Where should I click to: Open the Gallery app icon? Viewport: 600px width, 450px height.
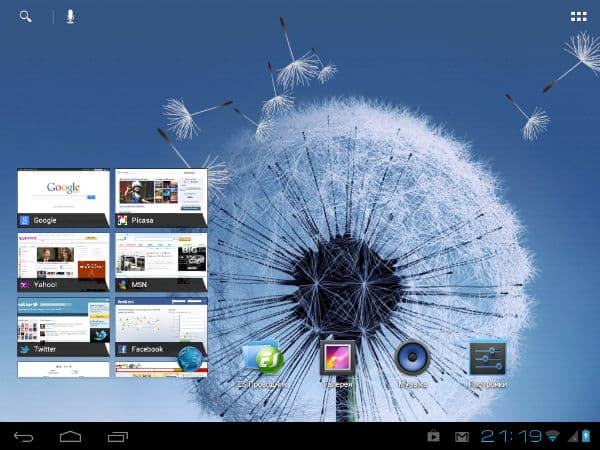(338, 357)
